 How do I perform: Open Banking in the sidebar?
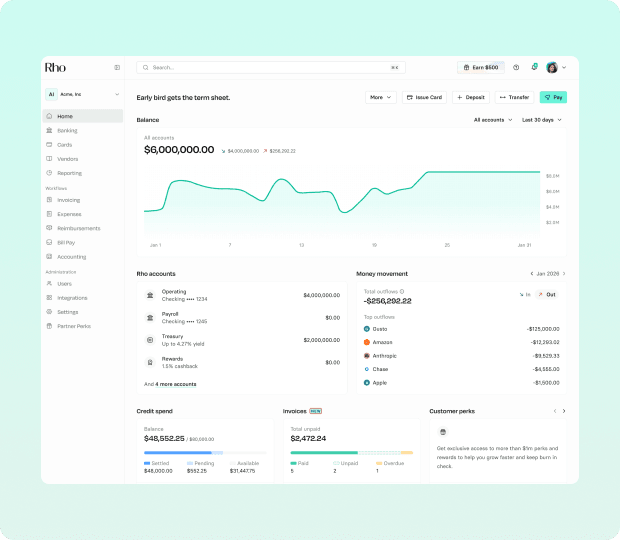click(83, 130)
